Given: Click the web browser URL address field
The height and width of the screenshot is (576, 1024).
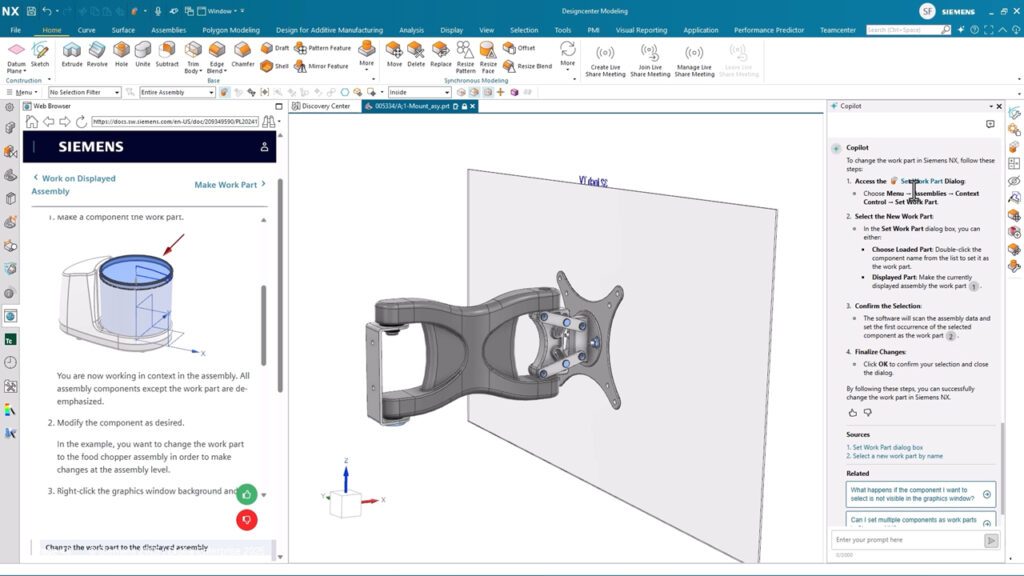Looking at the screenshot, I should coord(175,121).
